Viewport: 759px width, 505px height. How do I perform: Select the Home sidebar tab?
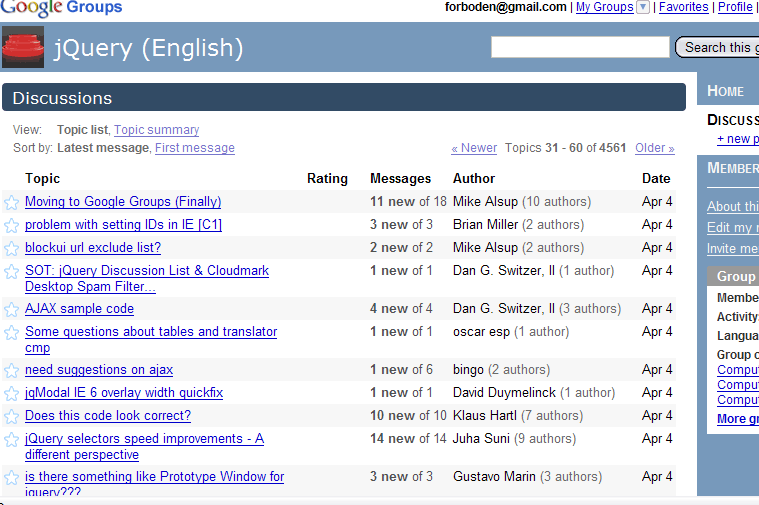pyautogui.click(x=728, y=91)
